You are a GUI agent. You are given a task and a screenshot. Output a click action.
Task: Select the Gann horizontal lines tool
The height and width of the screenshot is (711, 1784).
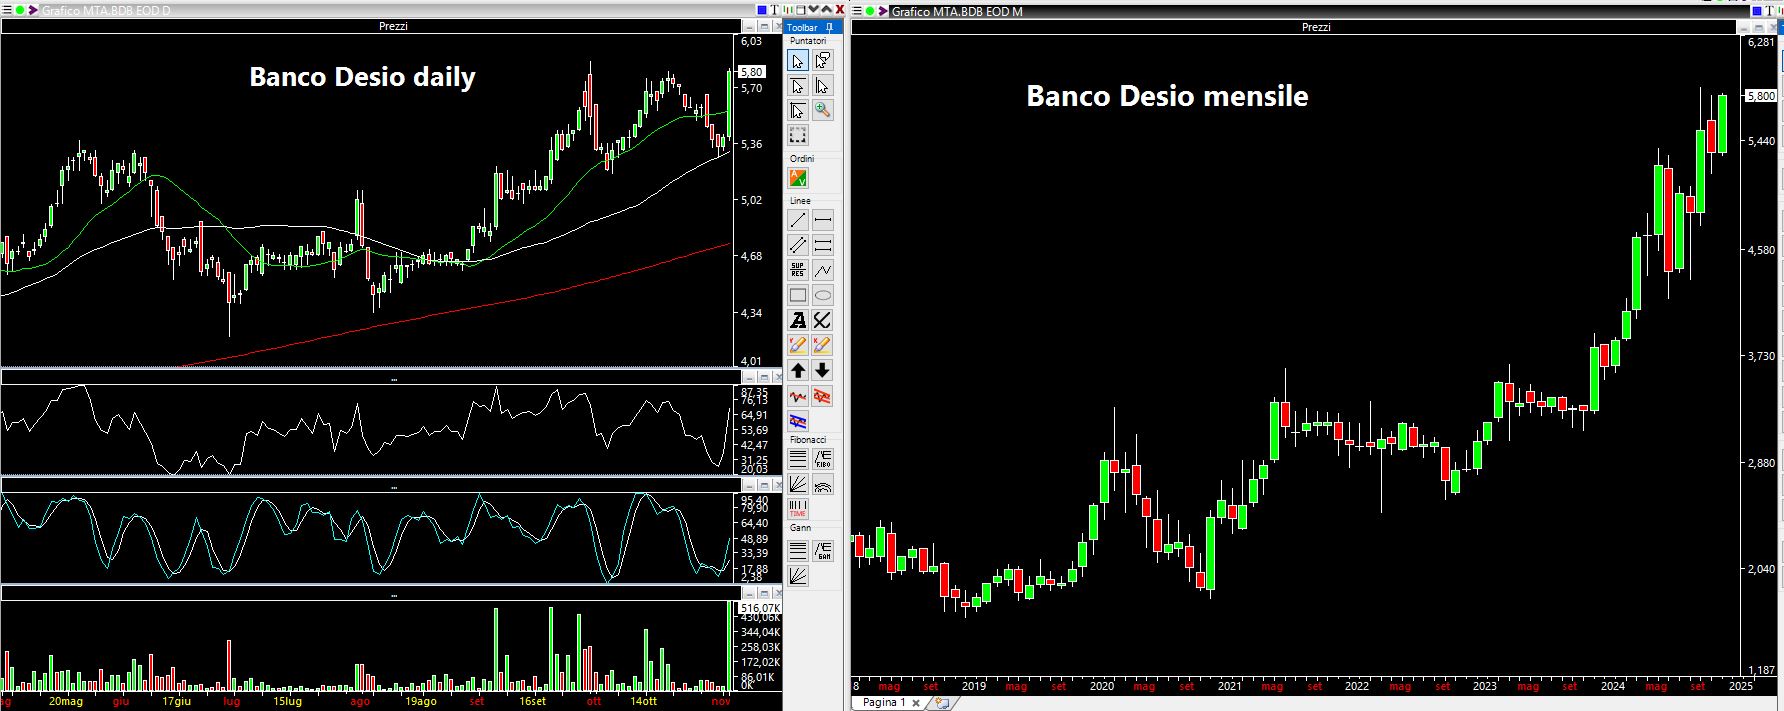[x=798, y=550]
